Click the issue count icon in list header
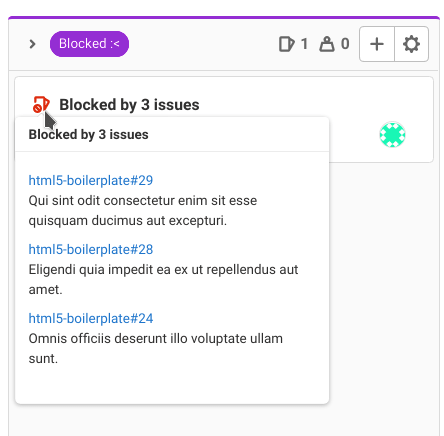 [286, 44]
